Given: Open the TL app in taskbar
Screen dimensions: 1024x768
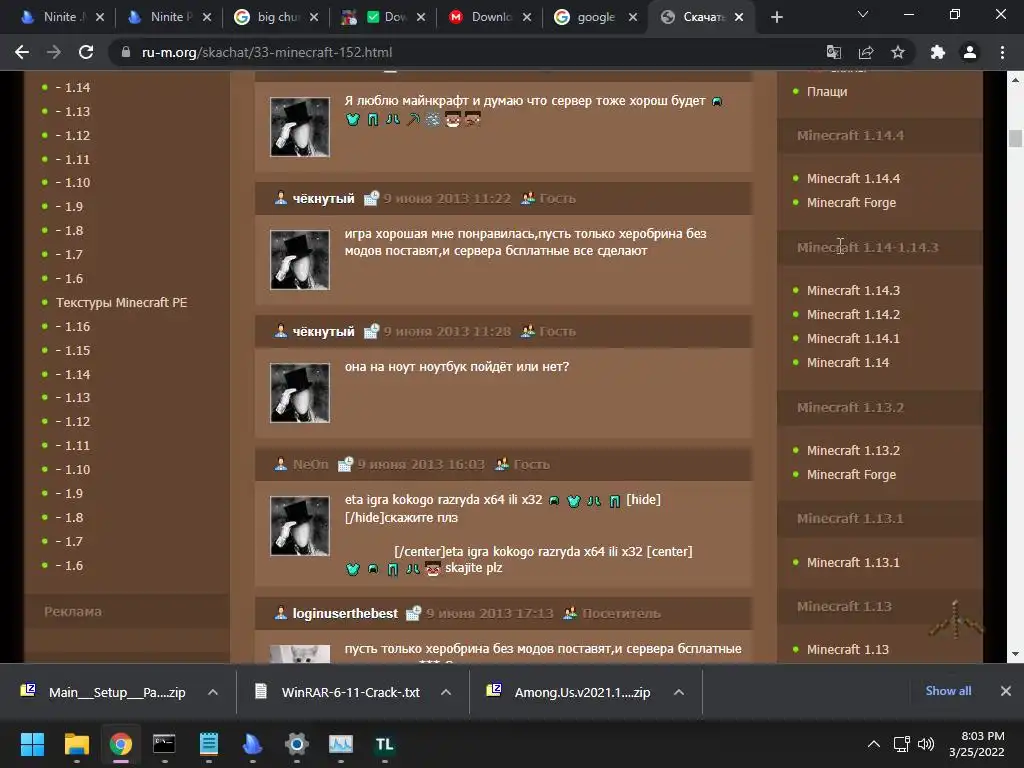Looking at the screenshot, I should click(385, 744).
